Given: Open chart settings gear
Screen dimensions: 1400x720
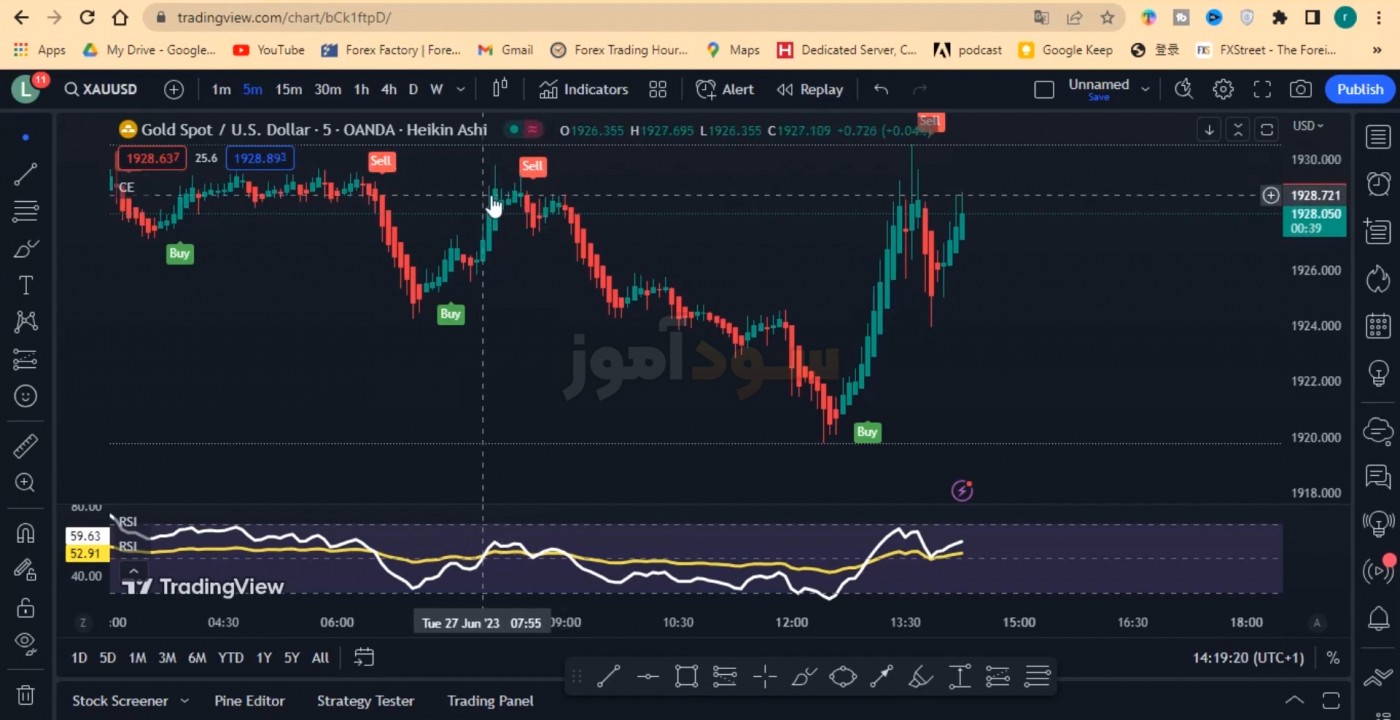Looking at the screenshot, I should [1223, 89].
